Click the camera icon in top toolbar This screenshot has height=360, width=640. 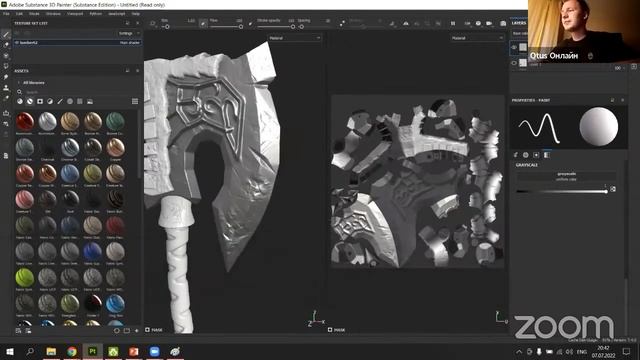click(503, 24)
